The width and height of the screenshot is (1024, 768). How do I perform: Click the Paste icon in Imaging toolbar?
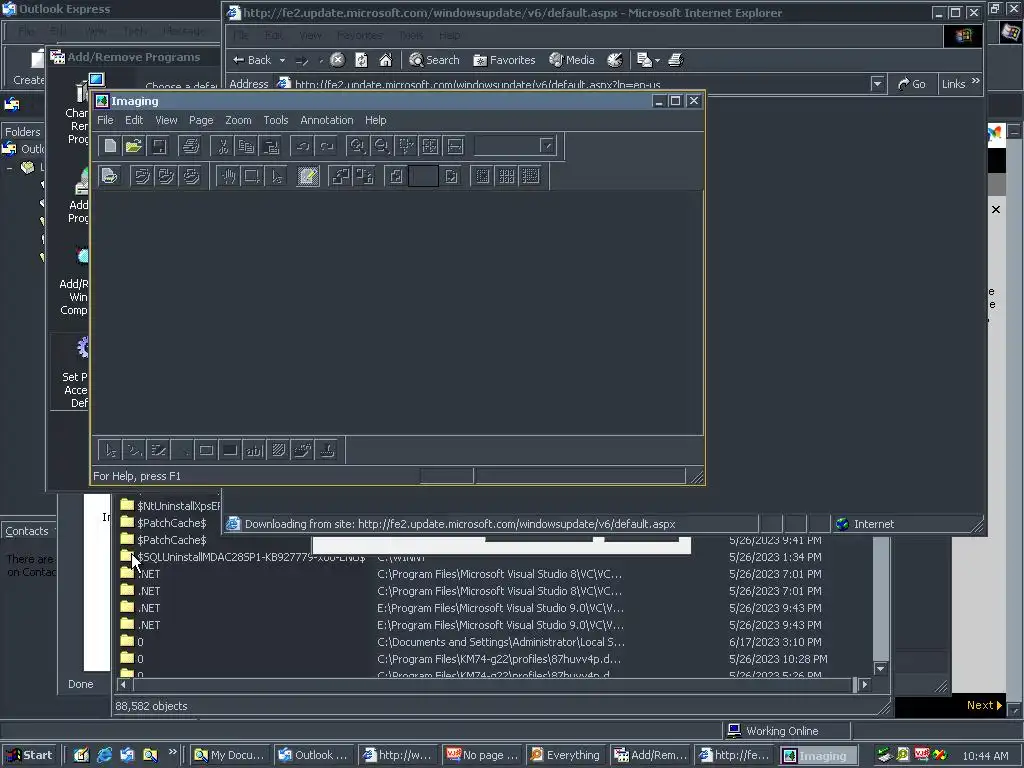click(270, 146)
